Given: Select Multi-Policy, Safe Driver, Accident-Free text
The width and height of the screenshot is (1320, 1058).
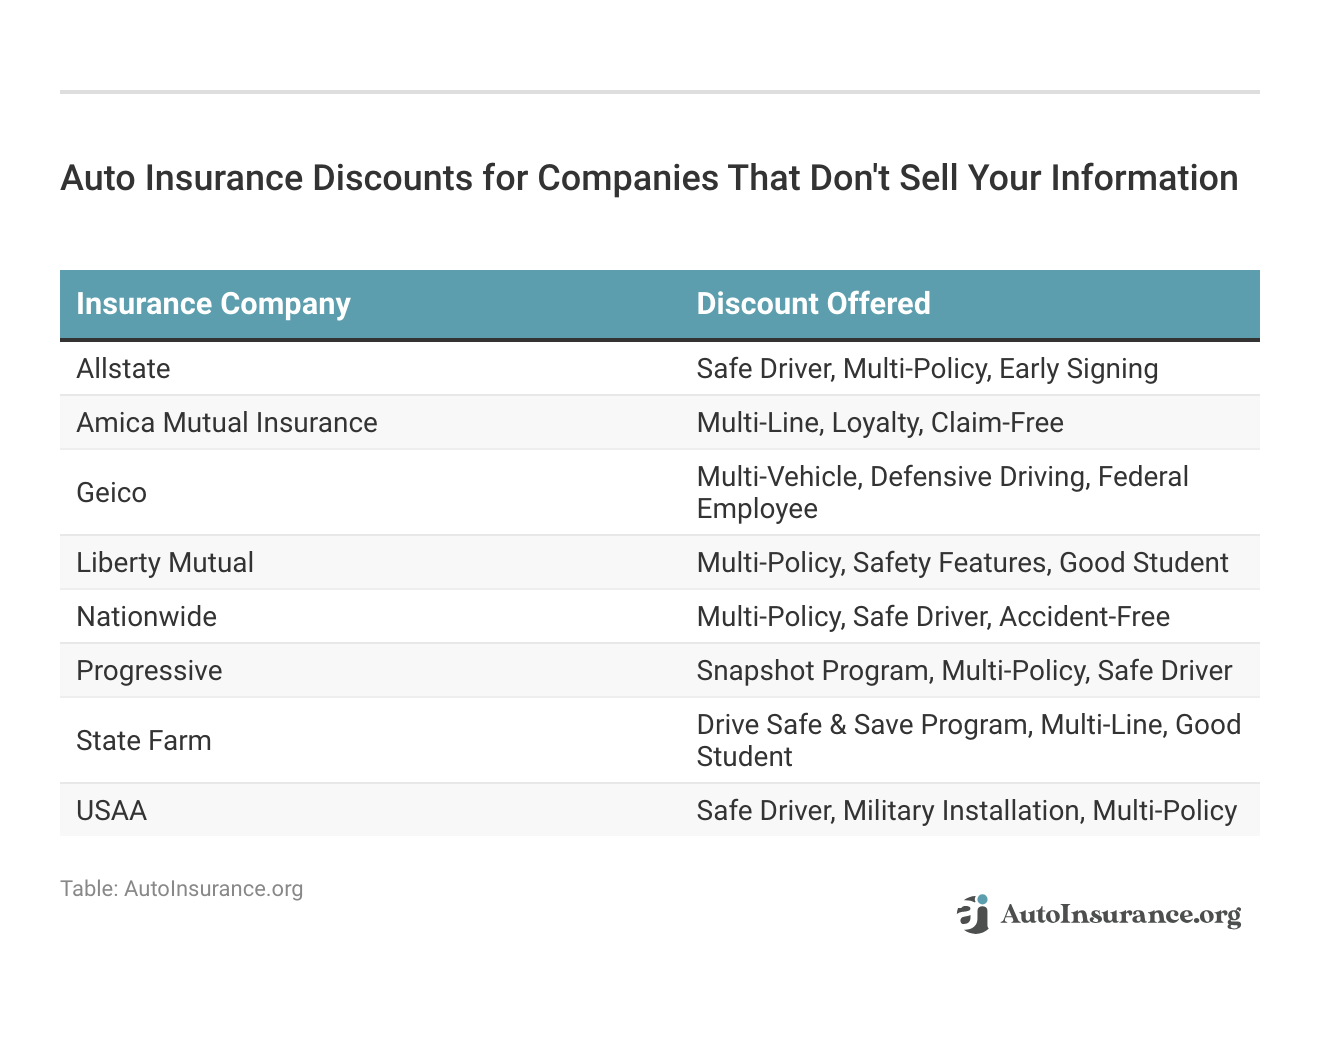Looking at the screenshot, I should [x=933, y=617].
